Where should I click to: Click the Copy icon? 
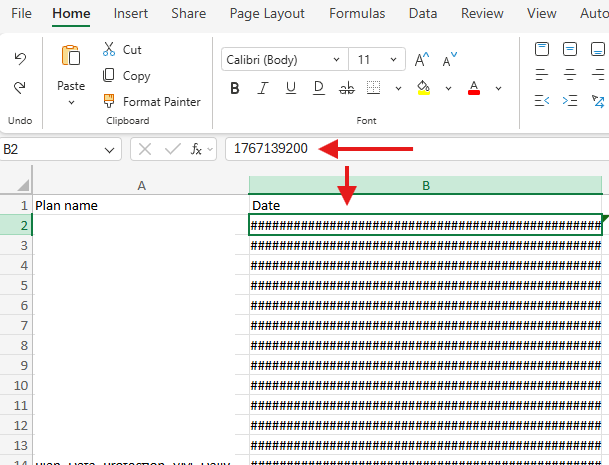click(110, 75)
